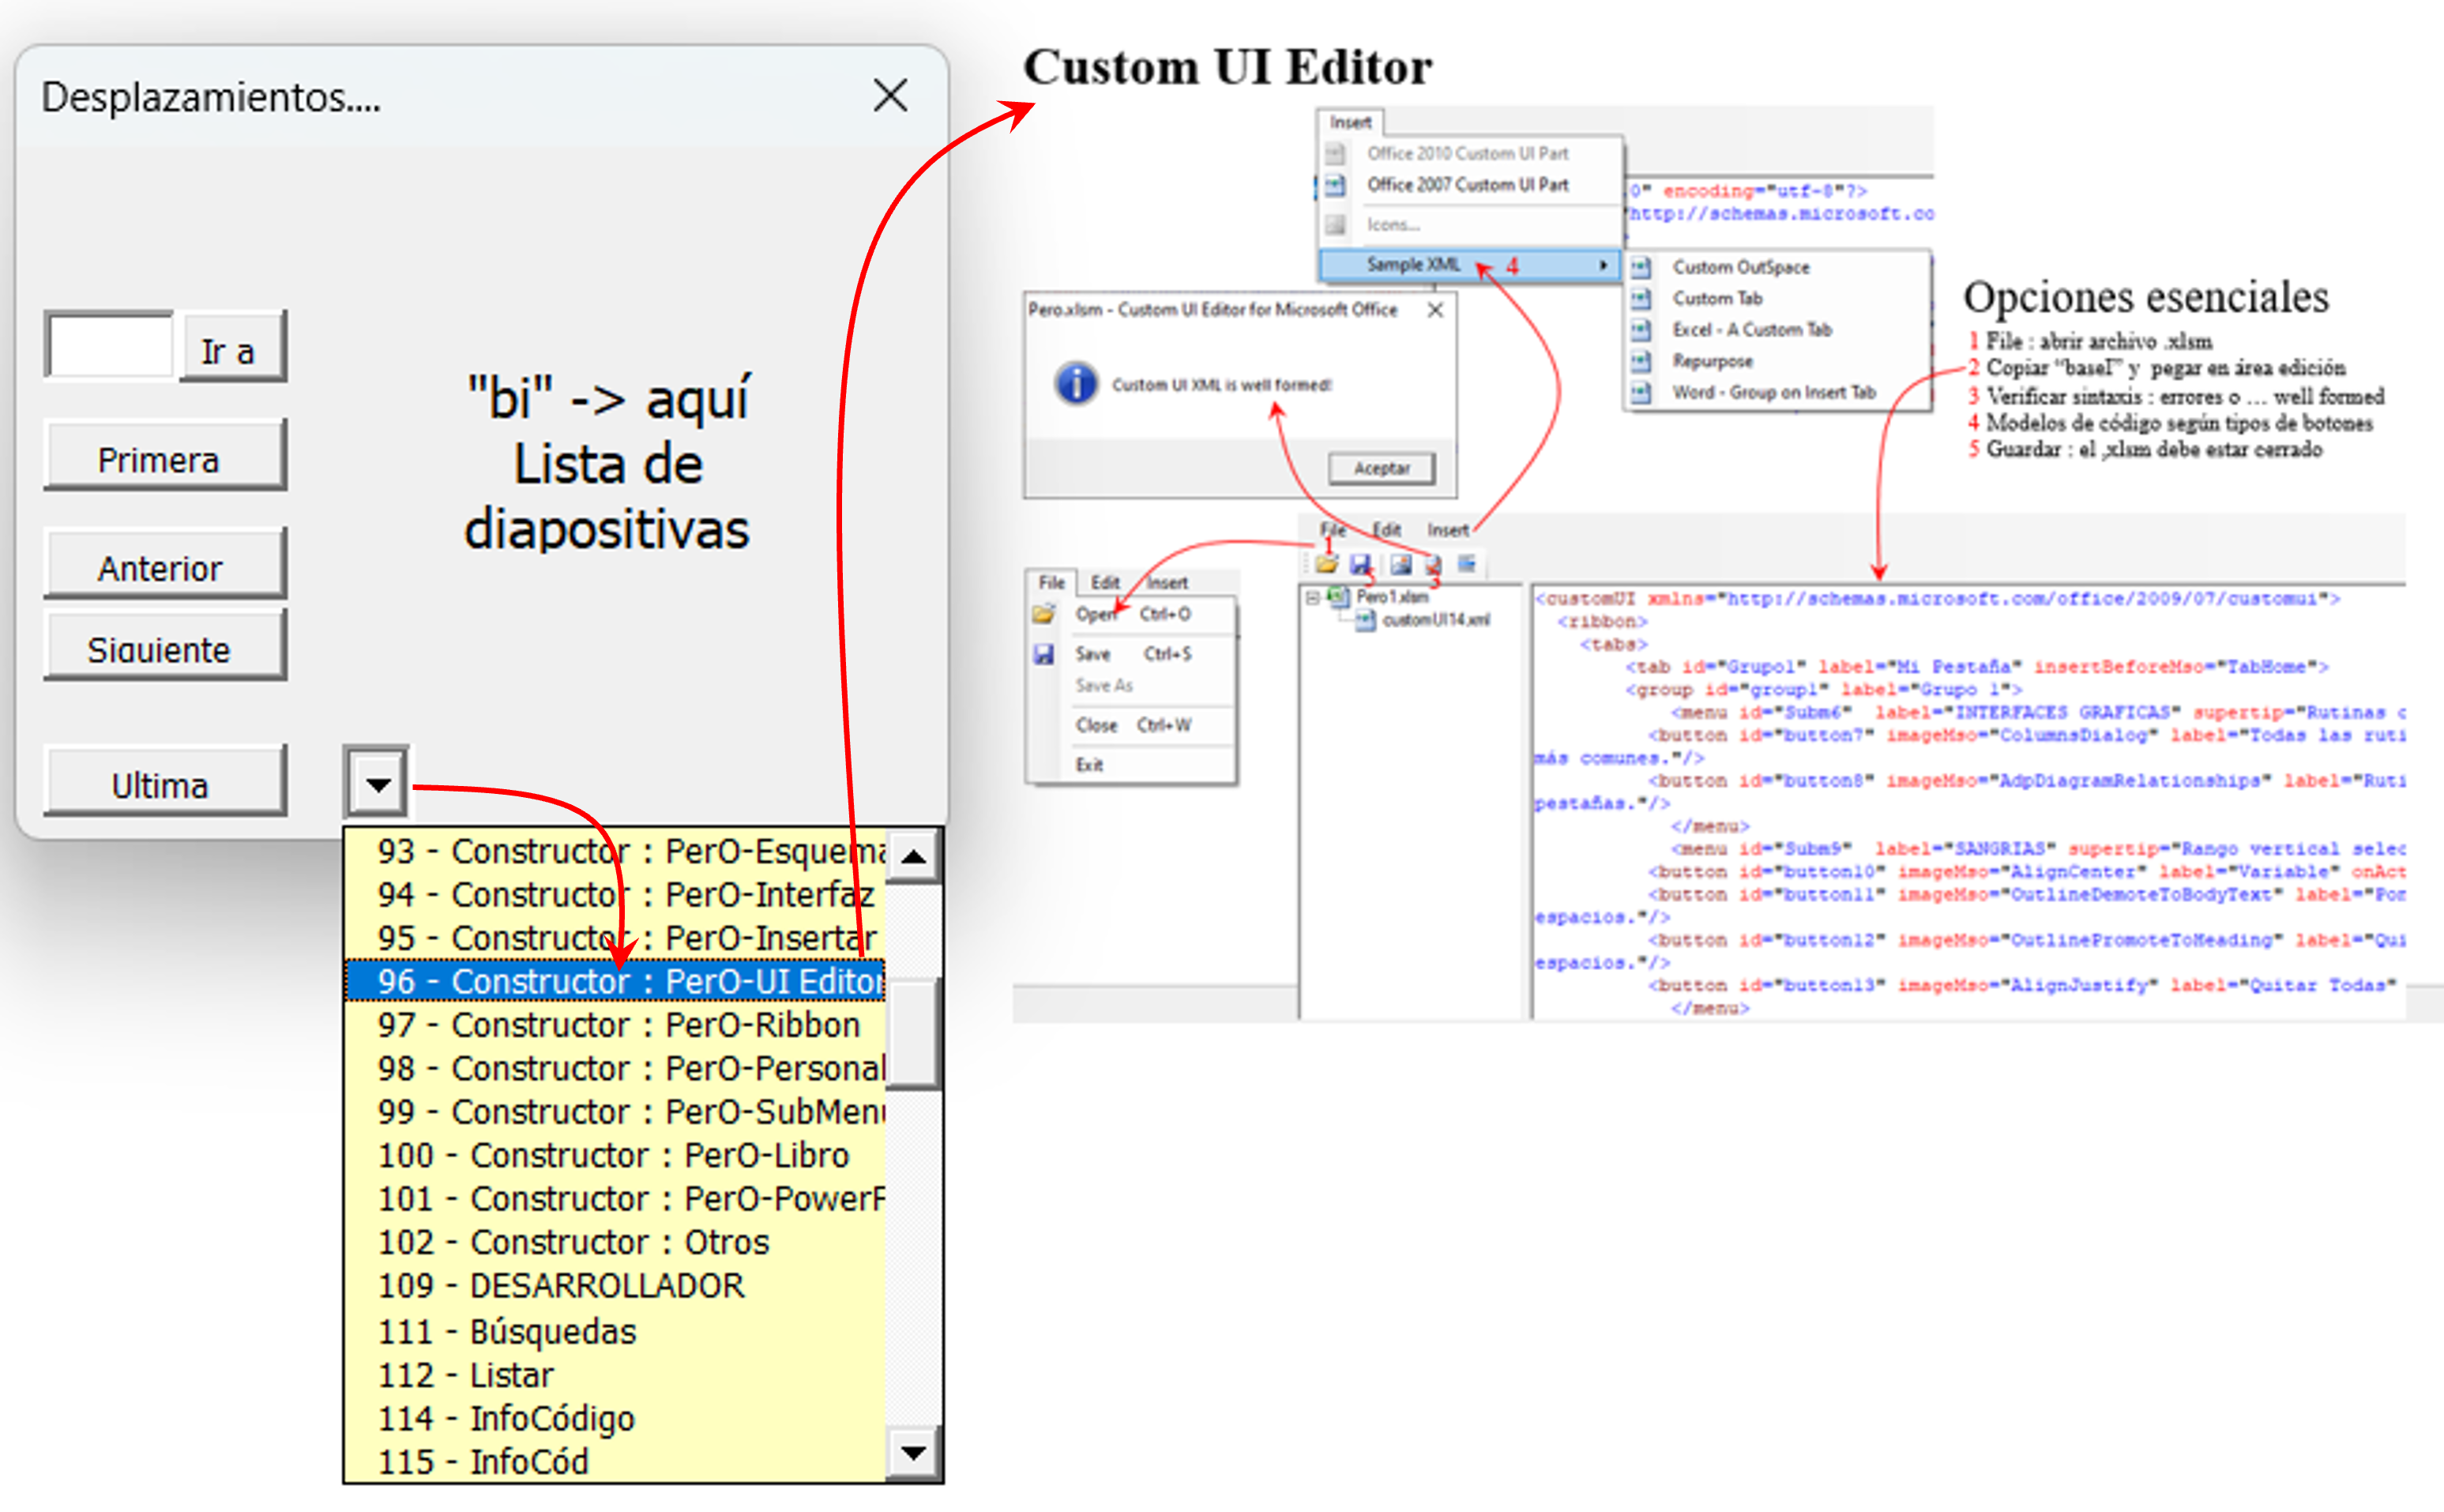Click the Edit tab above the Open/Save dropdown
The width and height of the screenshot is (2444, 1512).
[1105, 582]
